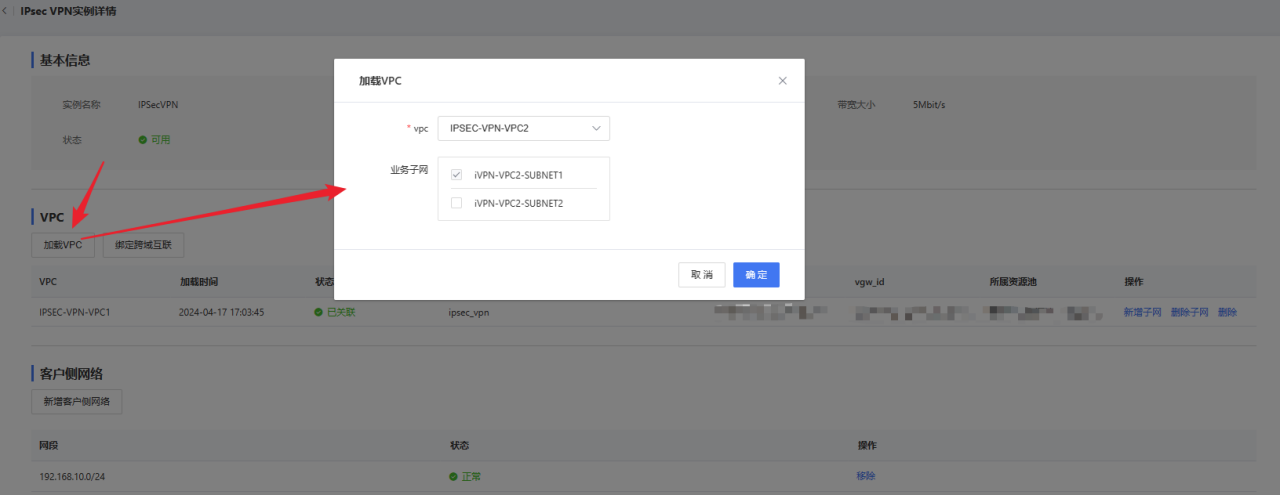
Task: Click the back arrow beside IPsec VPN实例详情
Action: point(7,11)
